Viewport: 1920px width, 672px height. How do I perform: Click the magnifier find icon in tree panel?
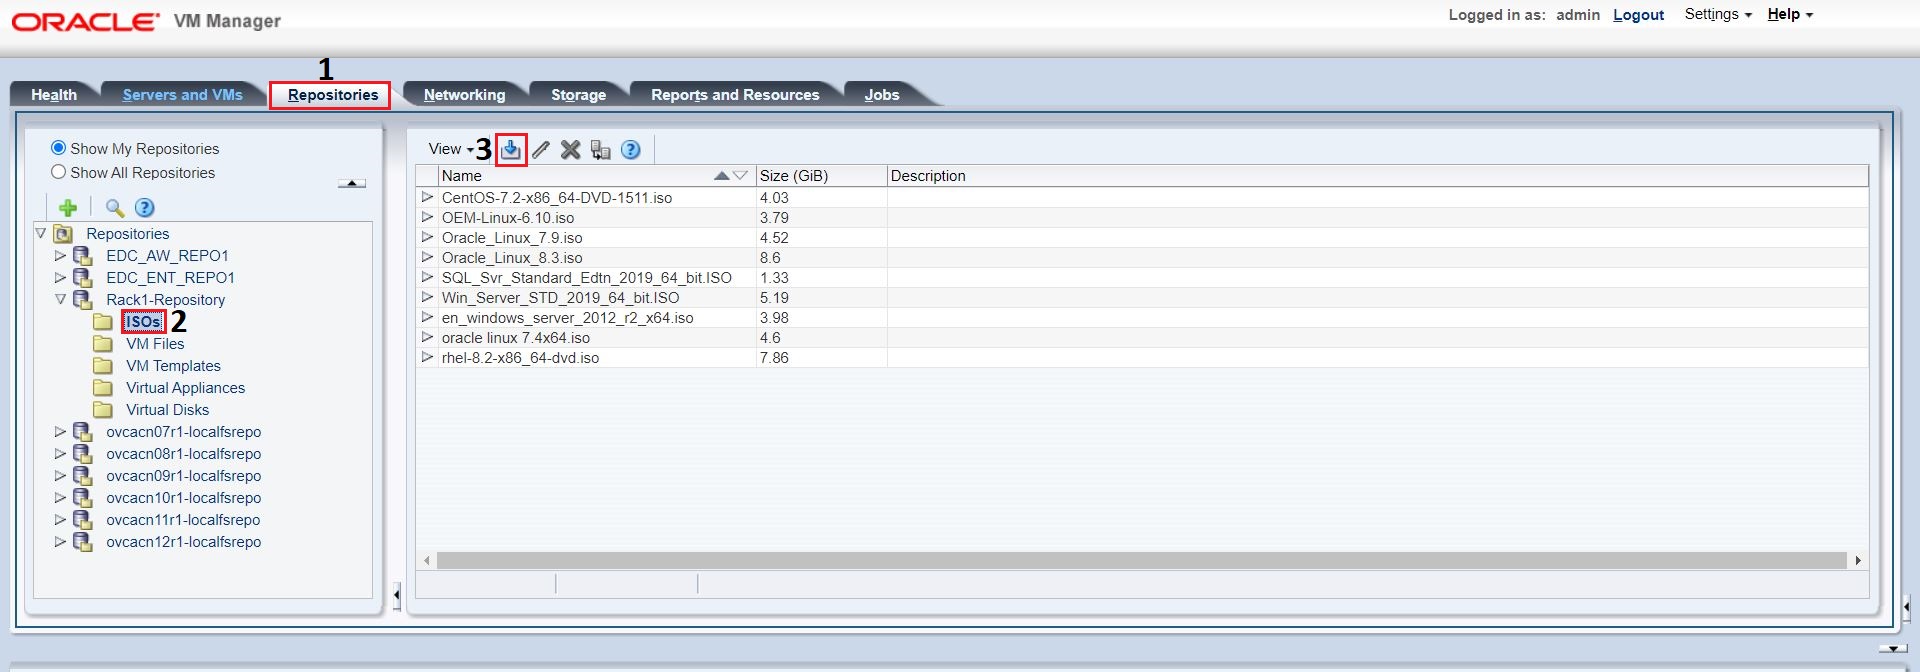tap(115, 208)
